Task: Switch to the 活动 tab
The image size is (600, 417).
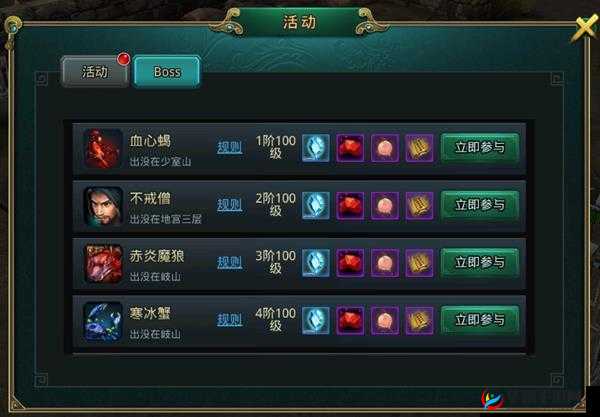Action: 95,72
